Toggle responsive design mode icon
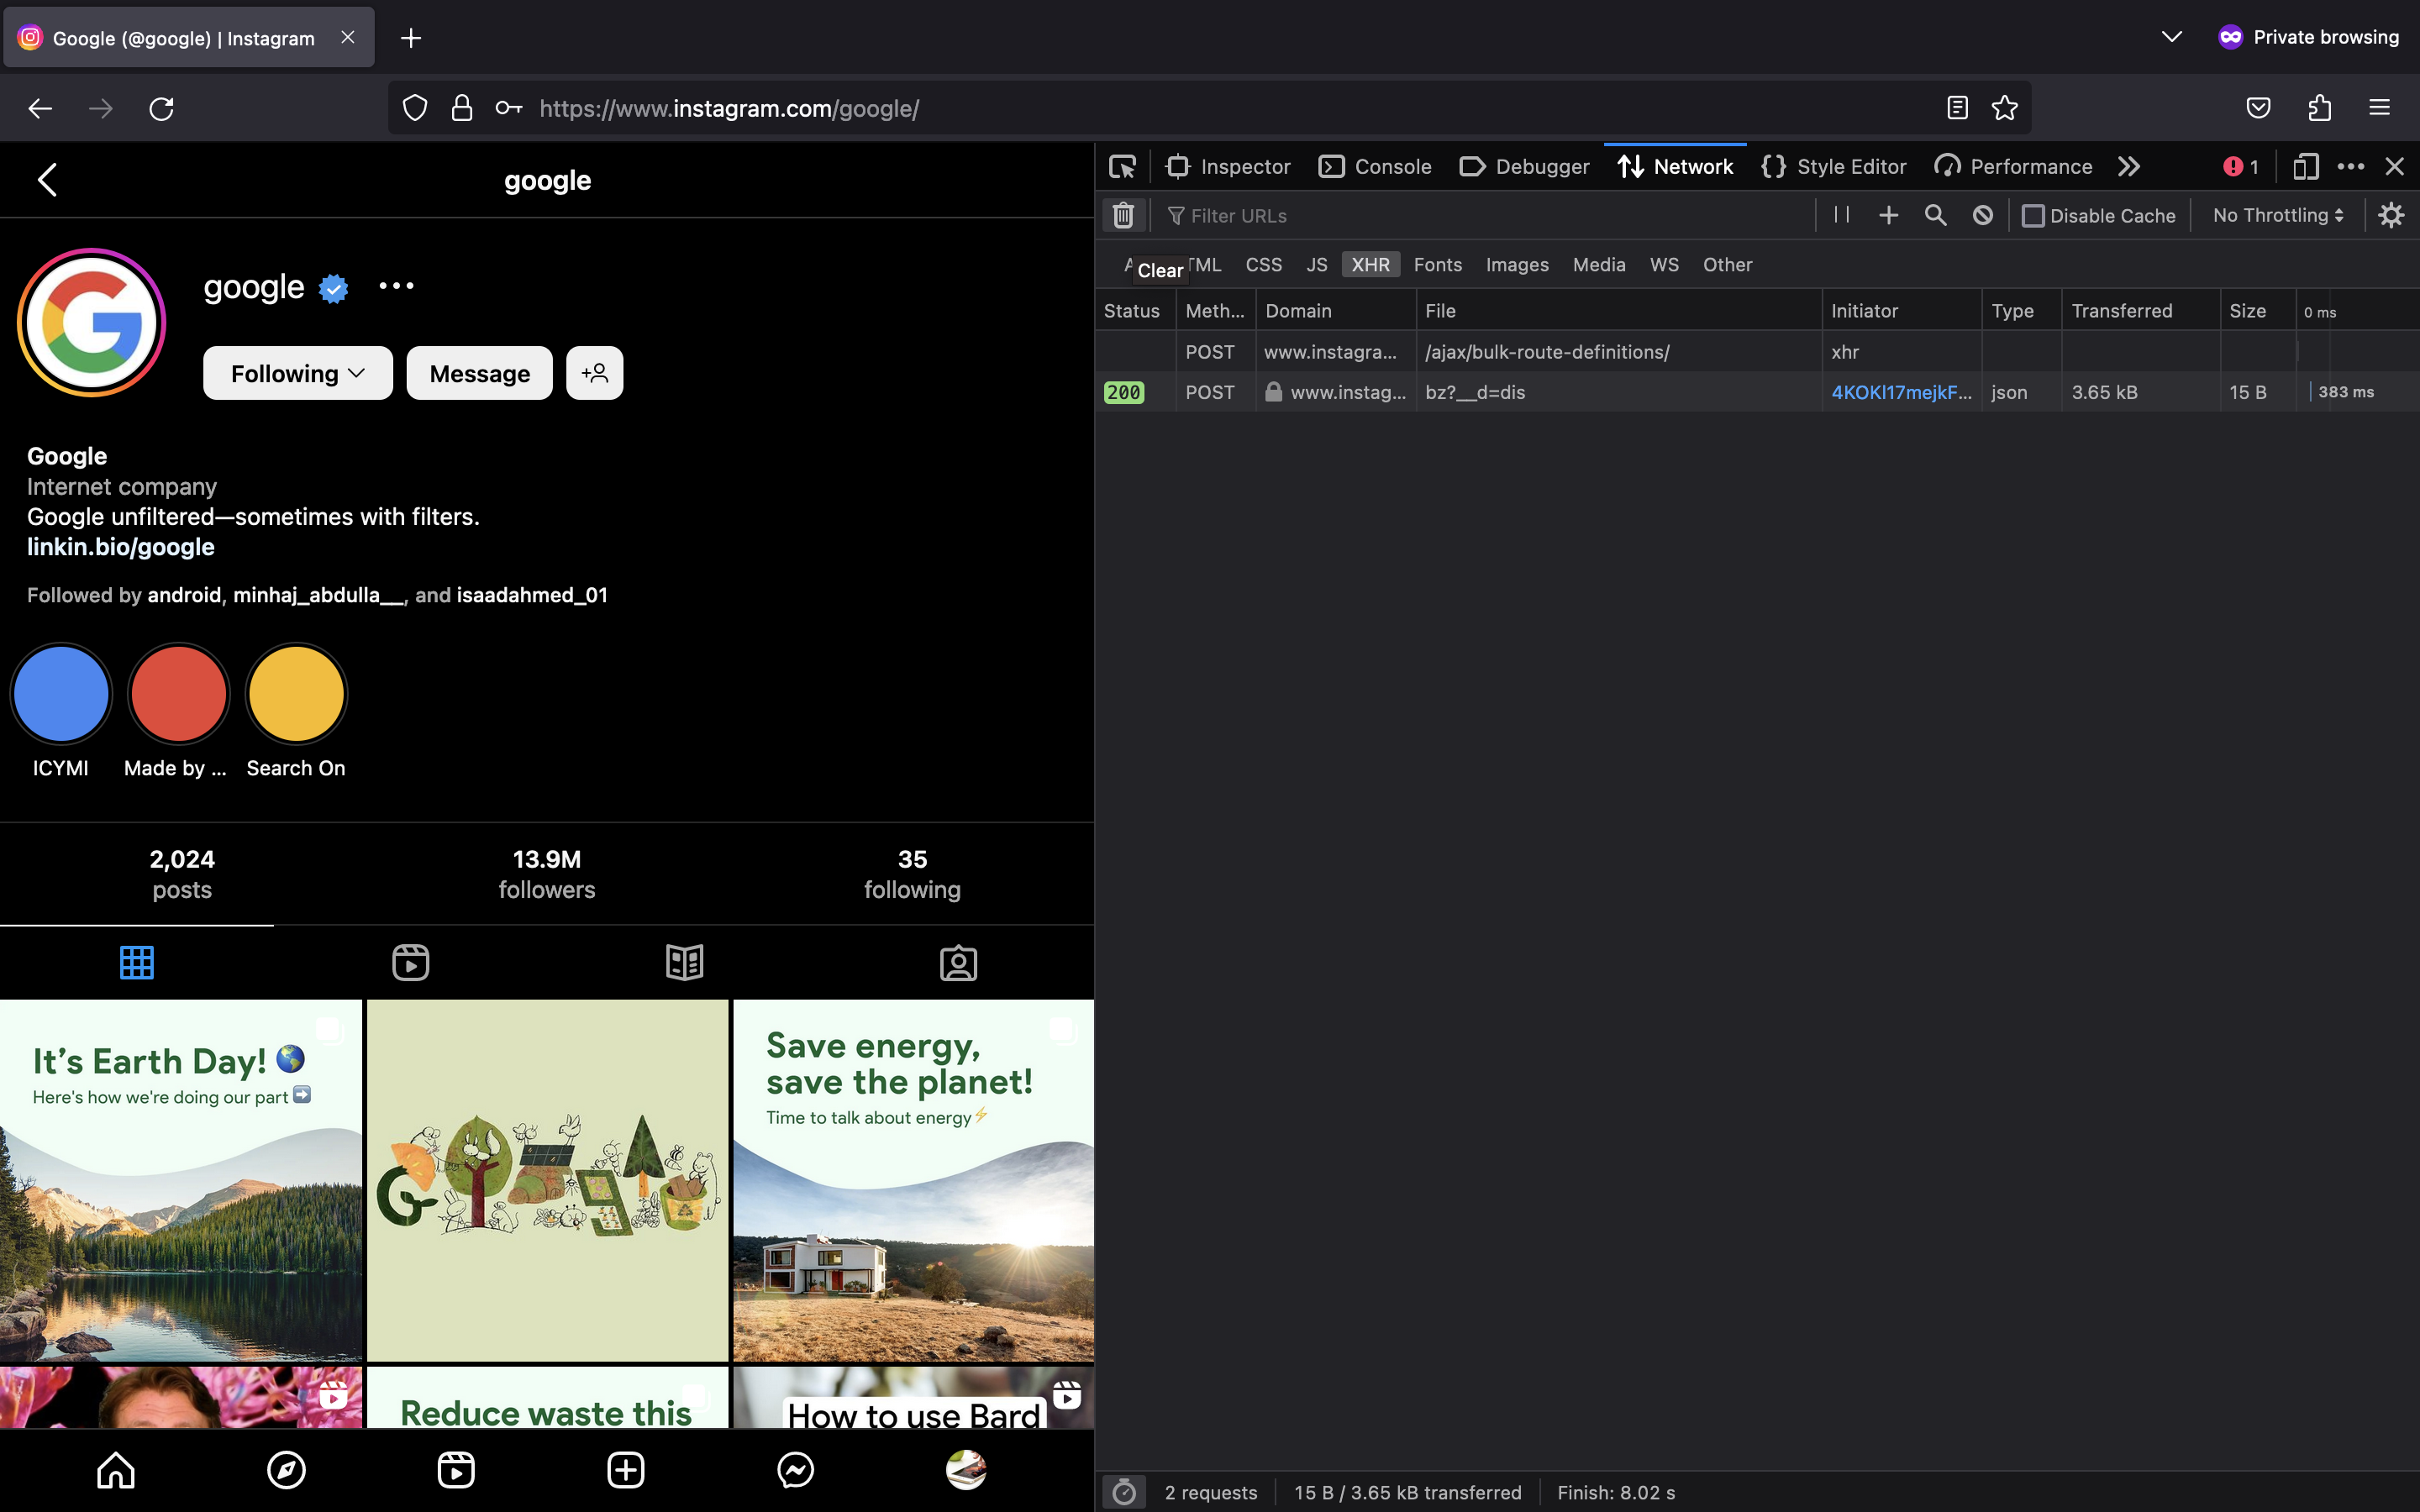This screenshot has height=1512, width=2420. [2305, 167]
